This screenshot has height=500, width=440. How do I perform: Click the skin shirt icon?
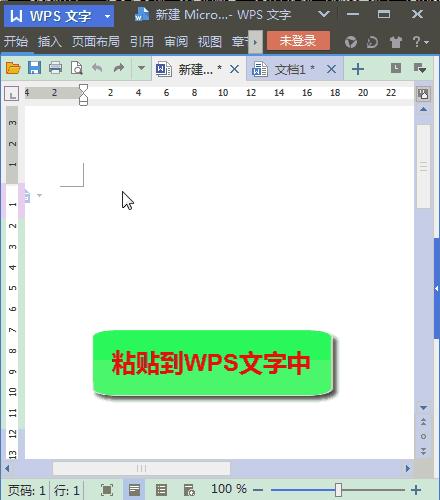[396, 42]
